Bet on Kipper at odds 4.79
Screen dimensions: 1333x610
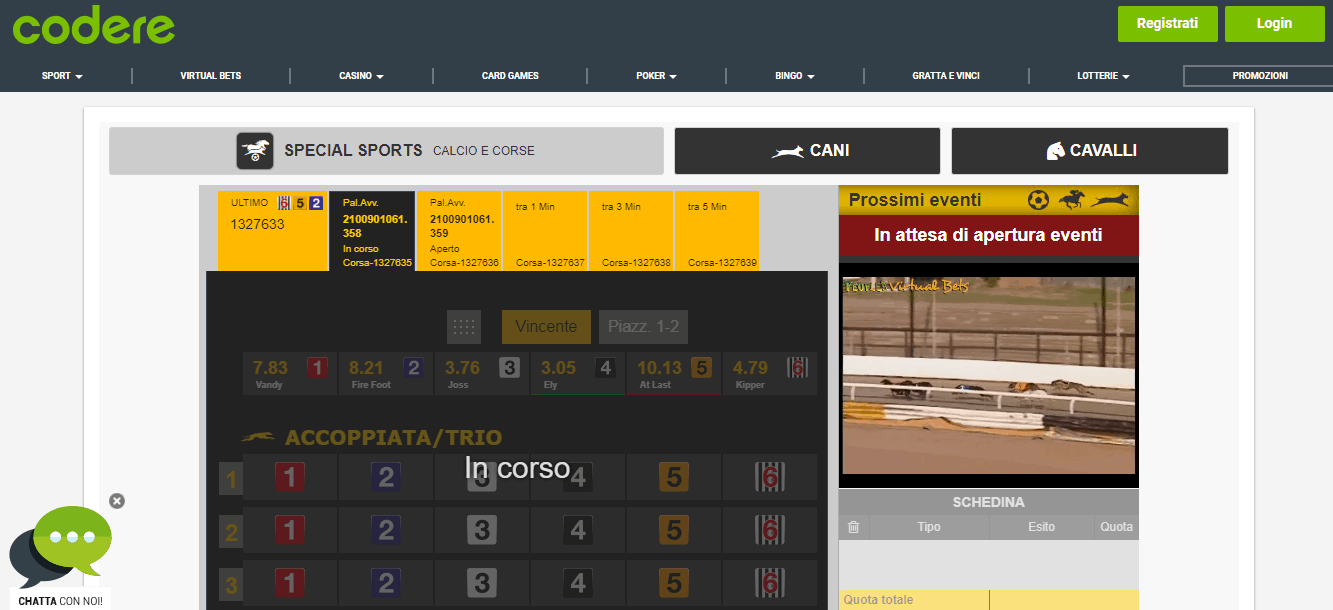[x=770, y=373]
